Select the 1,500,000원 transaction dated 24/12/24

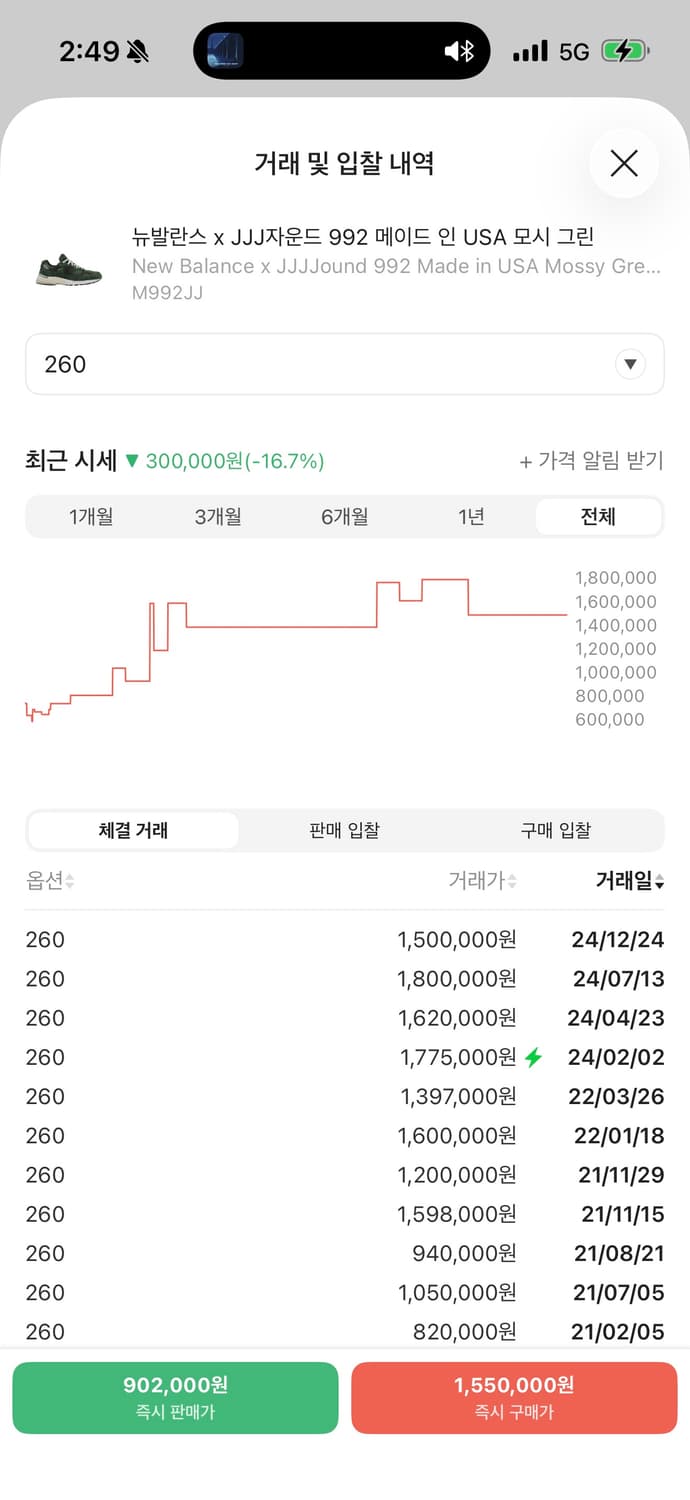345,939
